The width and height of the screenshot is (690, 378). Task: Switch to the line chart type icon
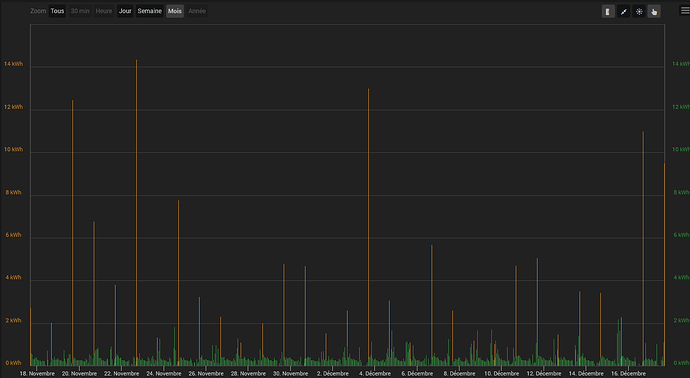(x=624, y=11)
